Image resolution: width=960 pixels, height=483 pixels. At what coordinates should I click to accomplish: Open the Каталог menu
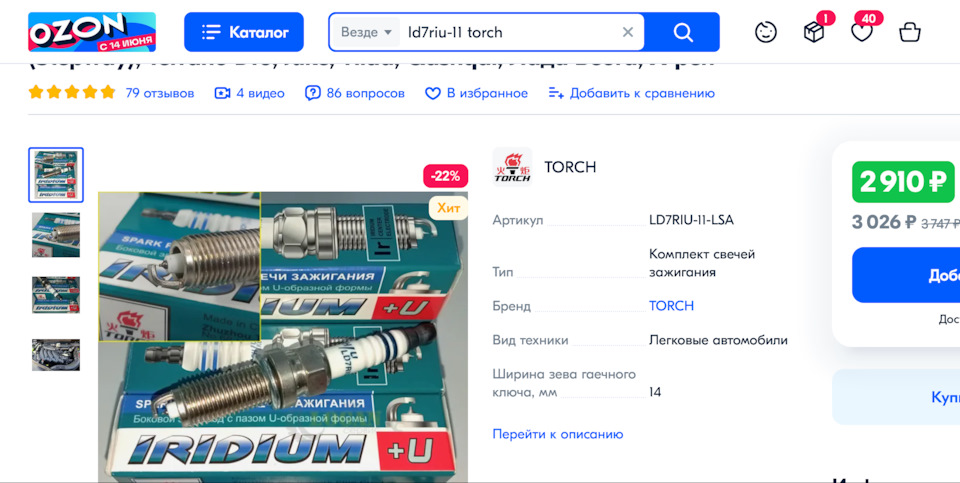pyautogui.click(x=244, y=32)
